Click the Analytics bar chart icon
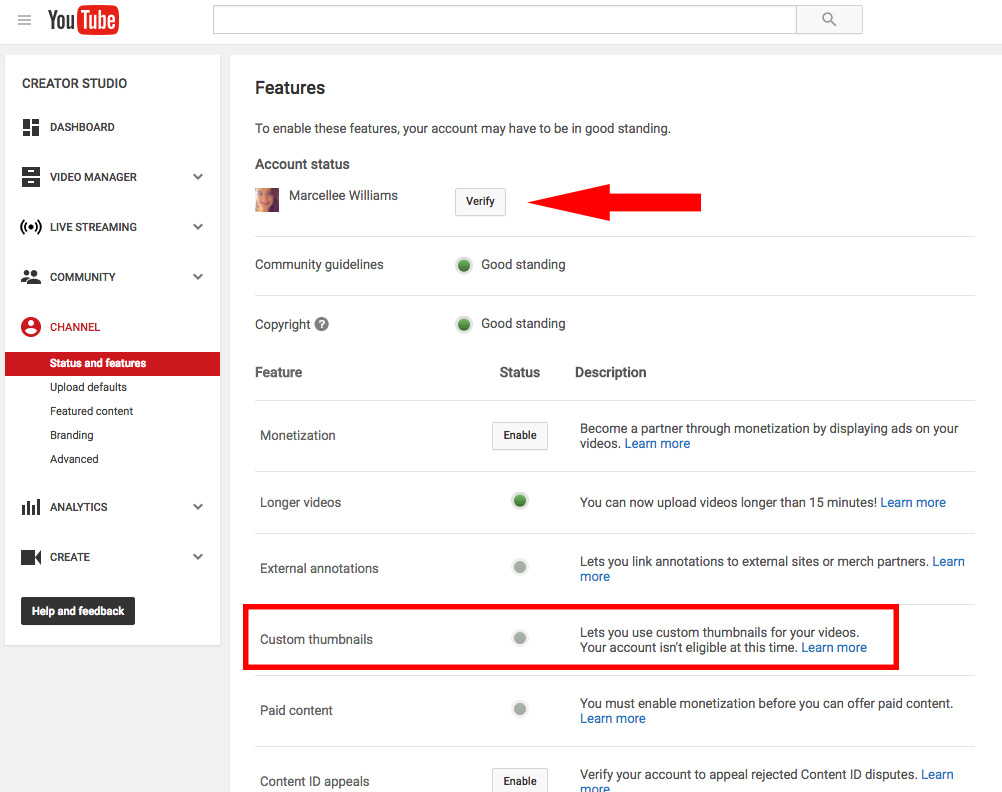The image size is (1002, 792). click(31, 507)
